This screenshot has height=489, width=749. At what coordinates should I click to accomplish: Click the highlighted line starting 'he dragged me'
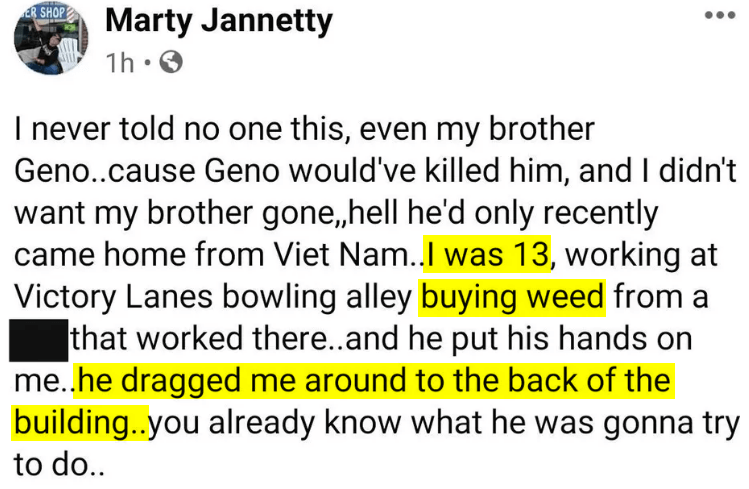pos(374,381)
